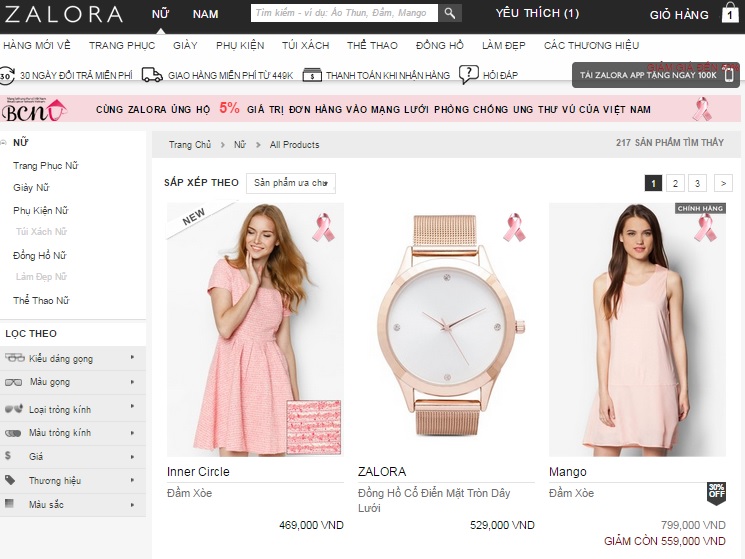745x559 pixels.
Task: Select Đồng Hồ Nữ category
Action: (40, 256)
